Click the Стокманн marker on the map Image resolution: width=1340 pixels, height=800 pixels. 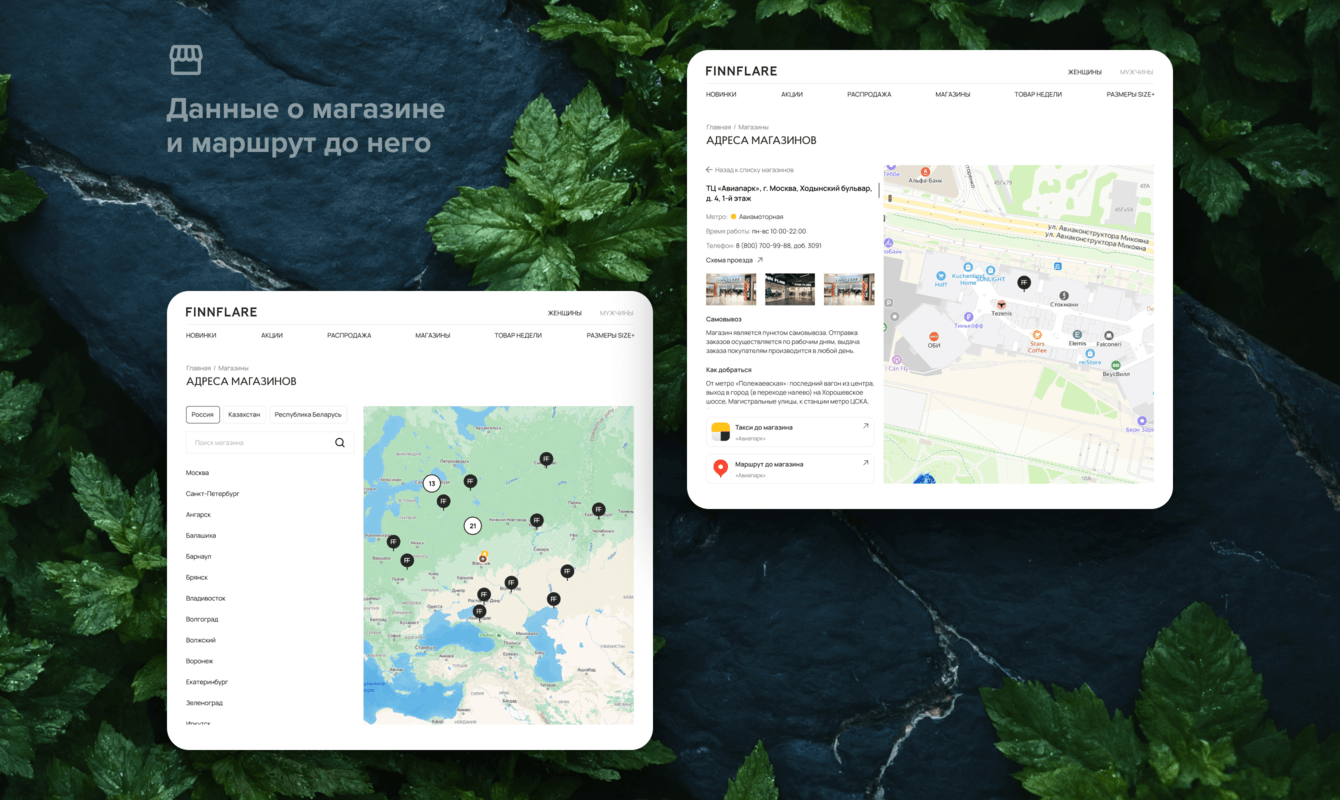pos(1063,295)
